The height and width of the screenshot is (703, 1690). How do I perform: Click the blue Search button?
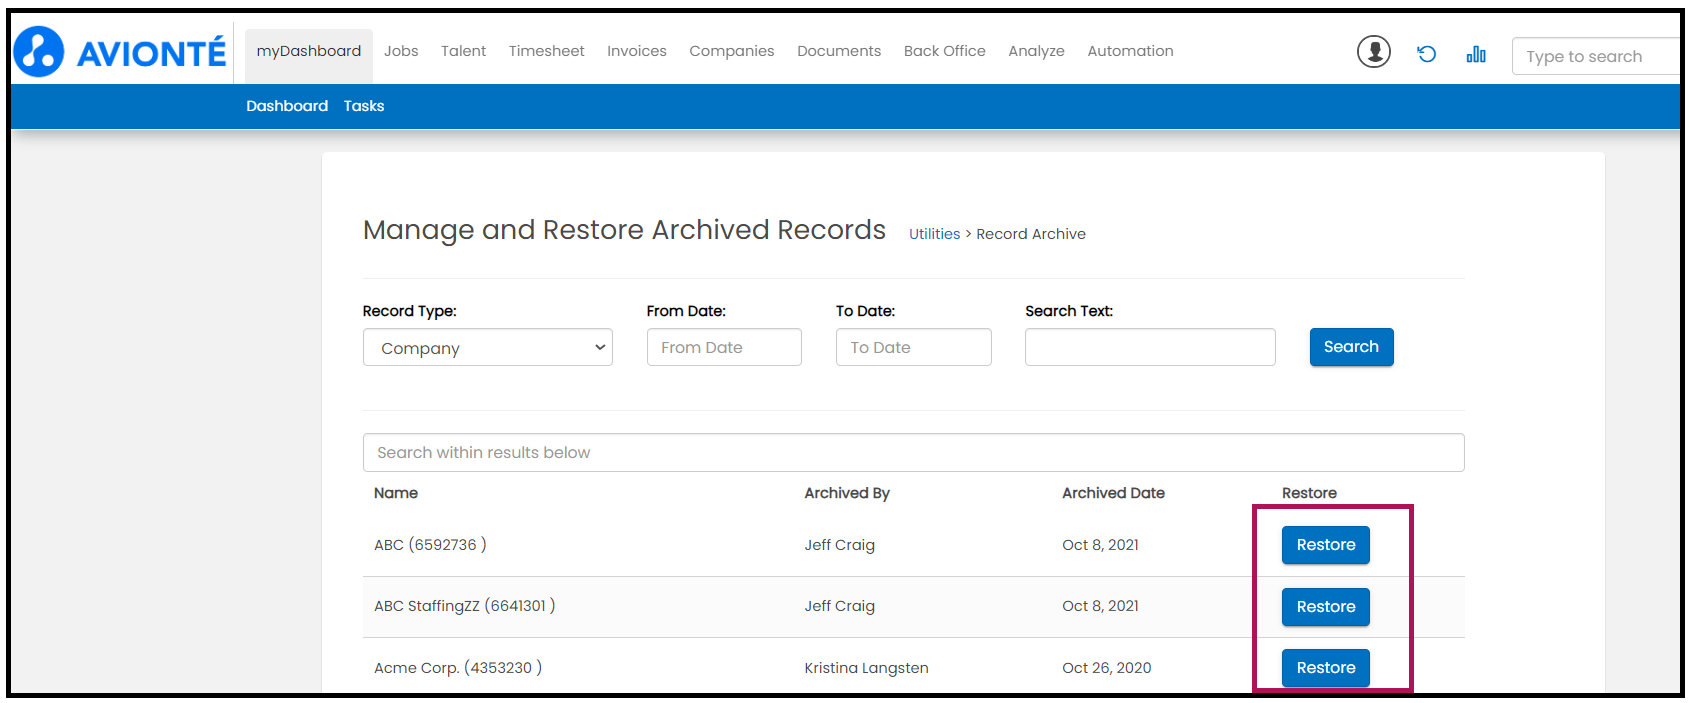coord(1351,347)
